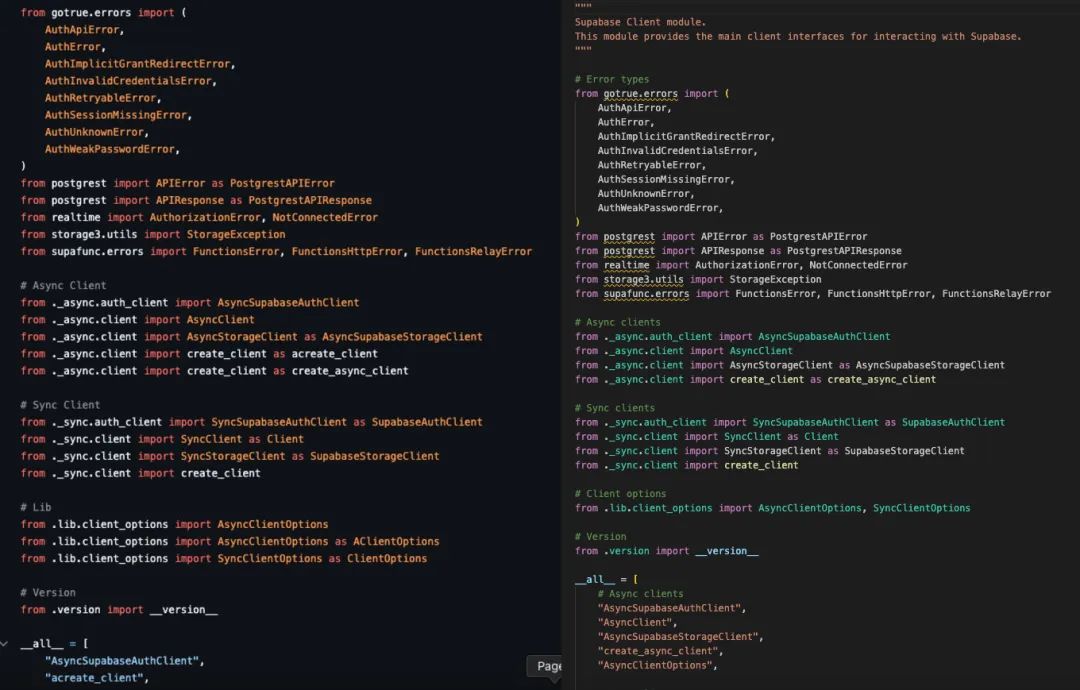
Task: Click 'SyncClientOptions as ClientOptions' line in left pane
Action: (x=223, y=558)
